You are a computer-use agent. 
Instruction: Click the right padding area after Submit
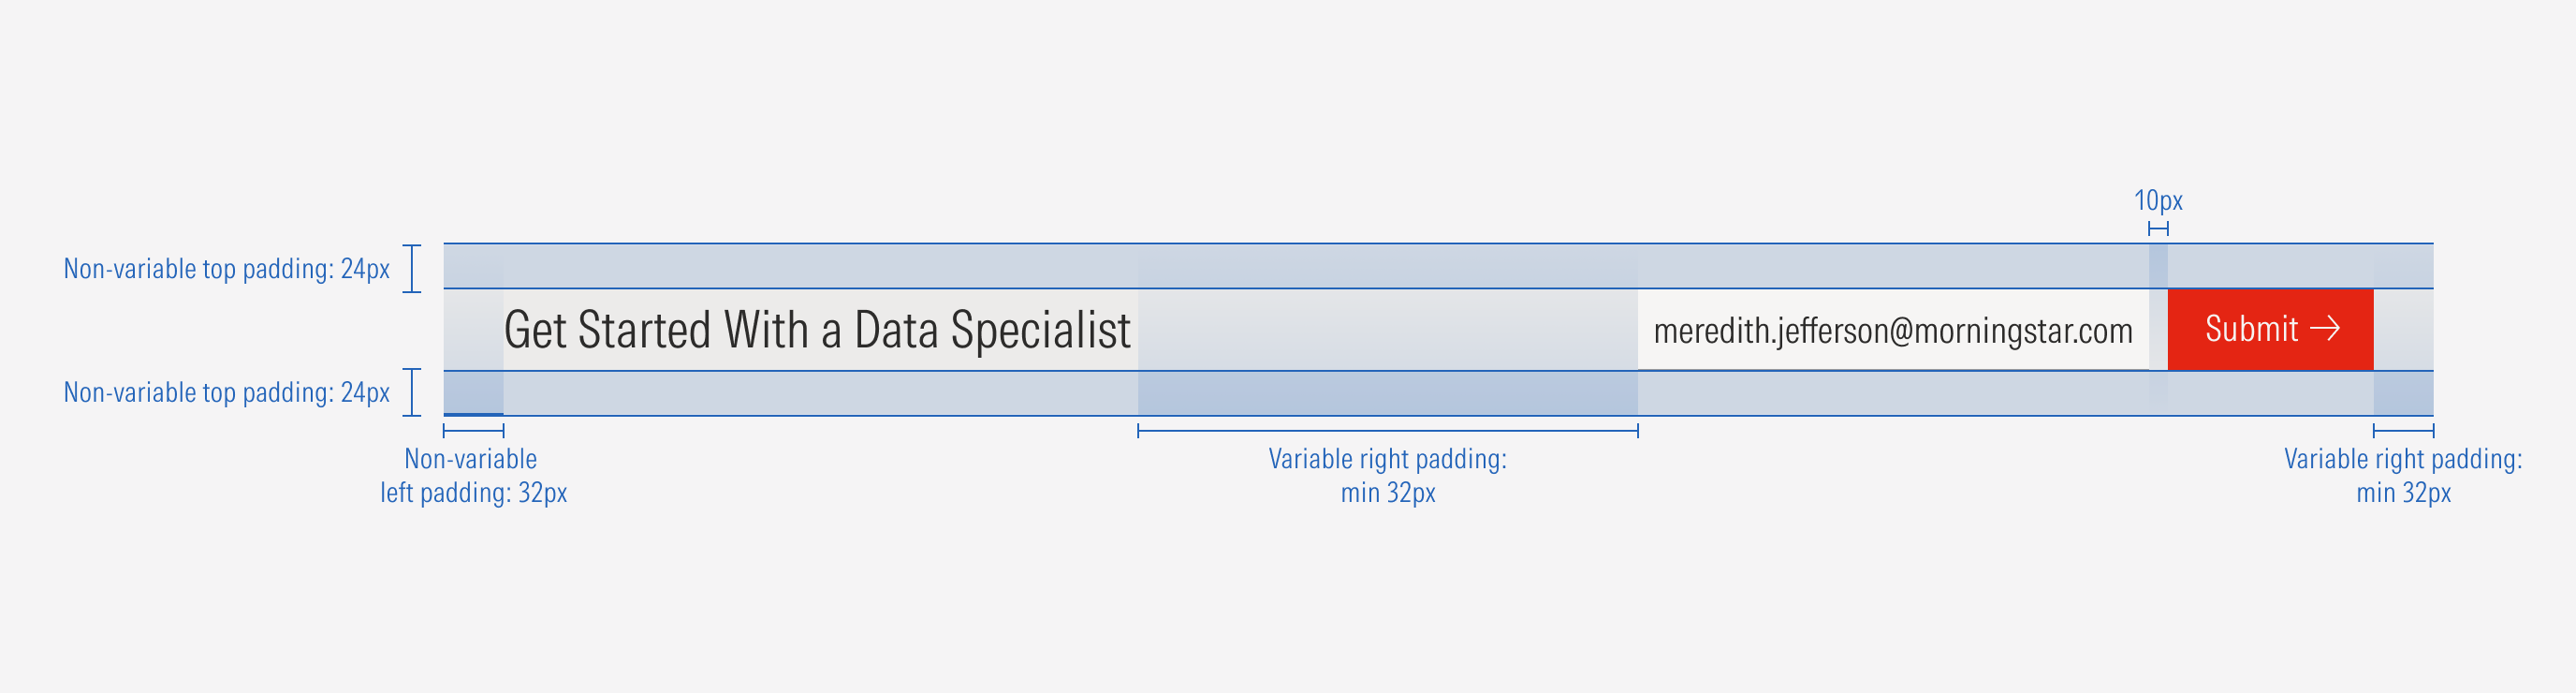[x=2403, y=330]
